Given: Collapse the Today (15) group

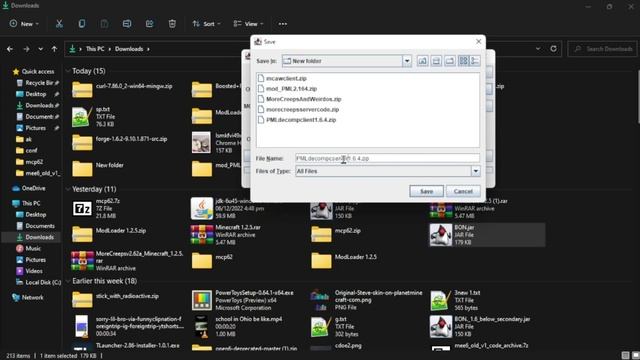Looking at the screenshot, I should (68, 71).
